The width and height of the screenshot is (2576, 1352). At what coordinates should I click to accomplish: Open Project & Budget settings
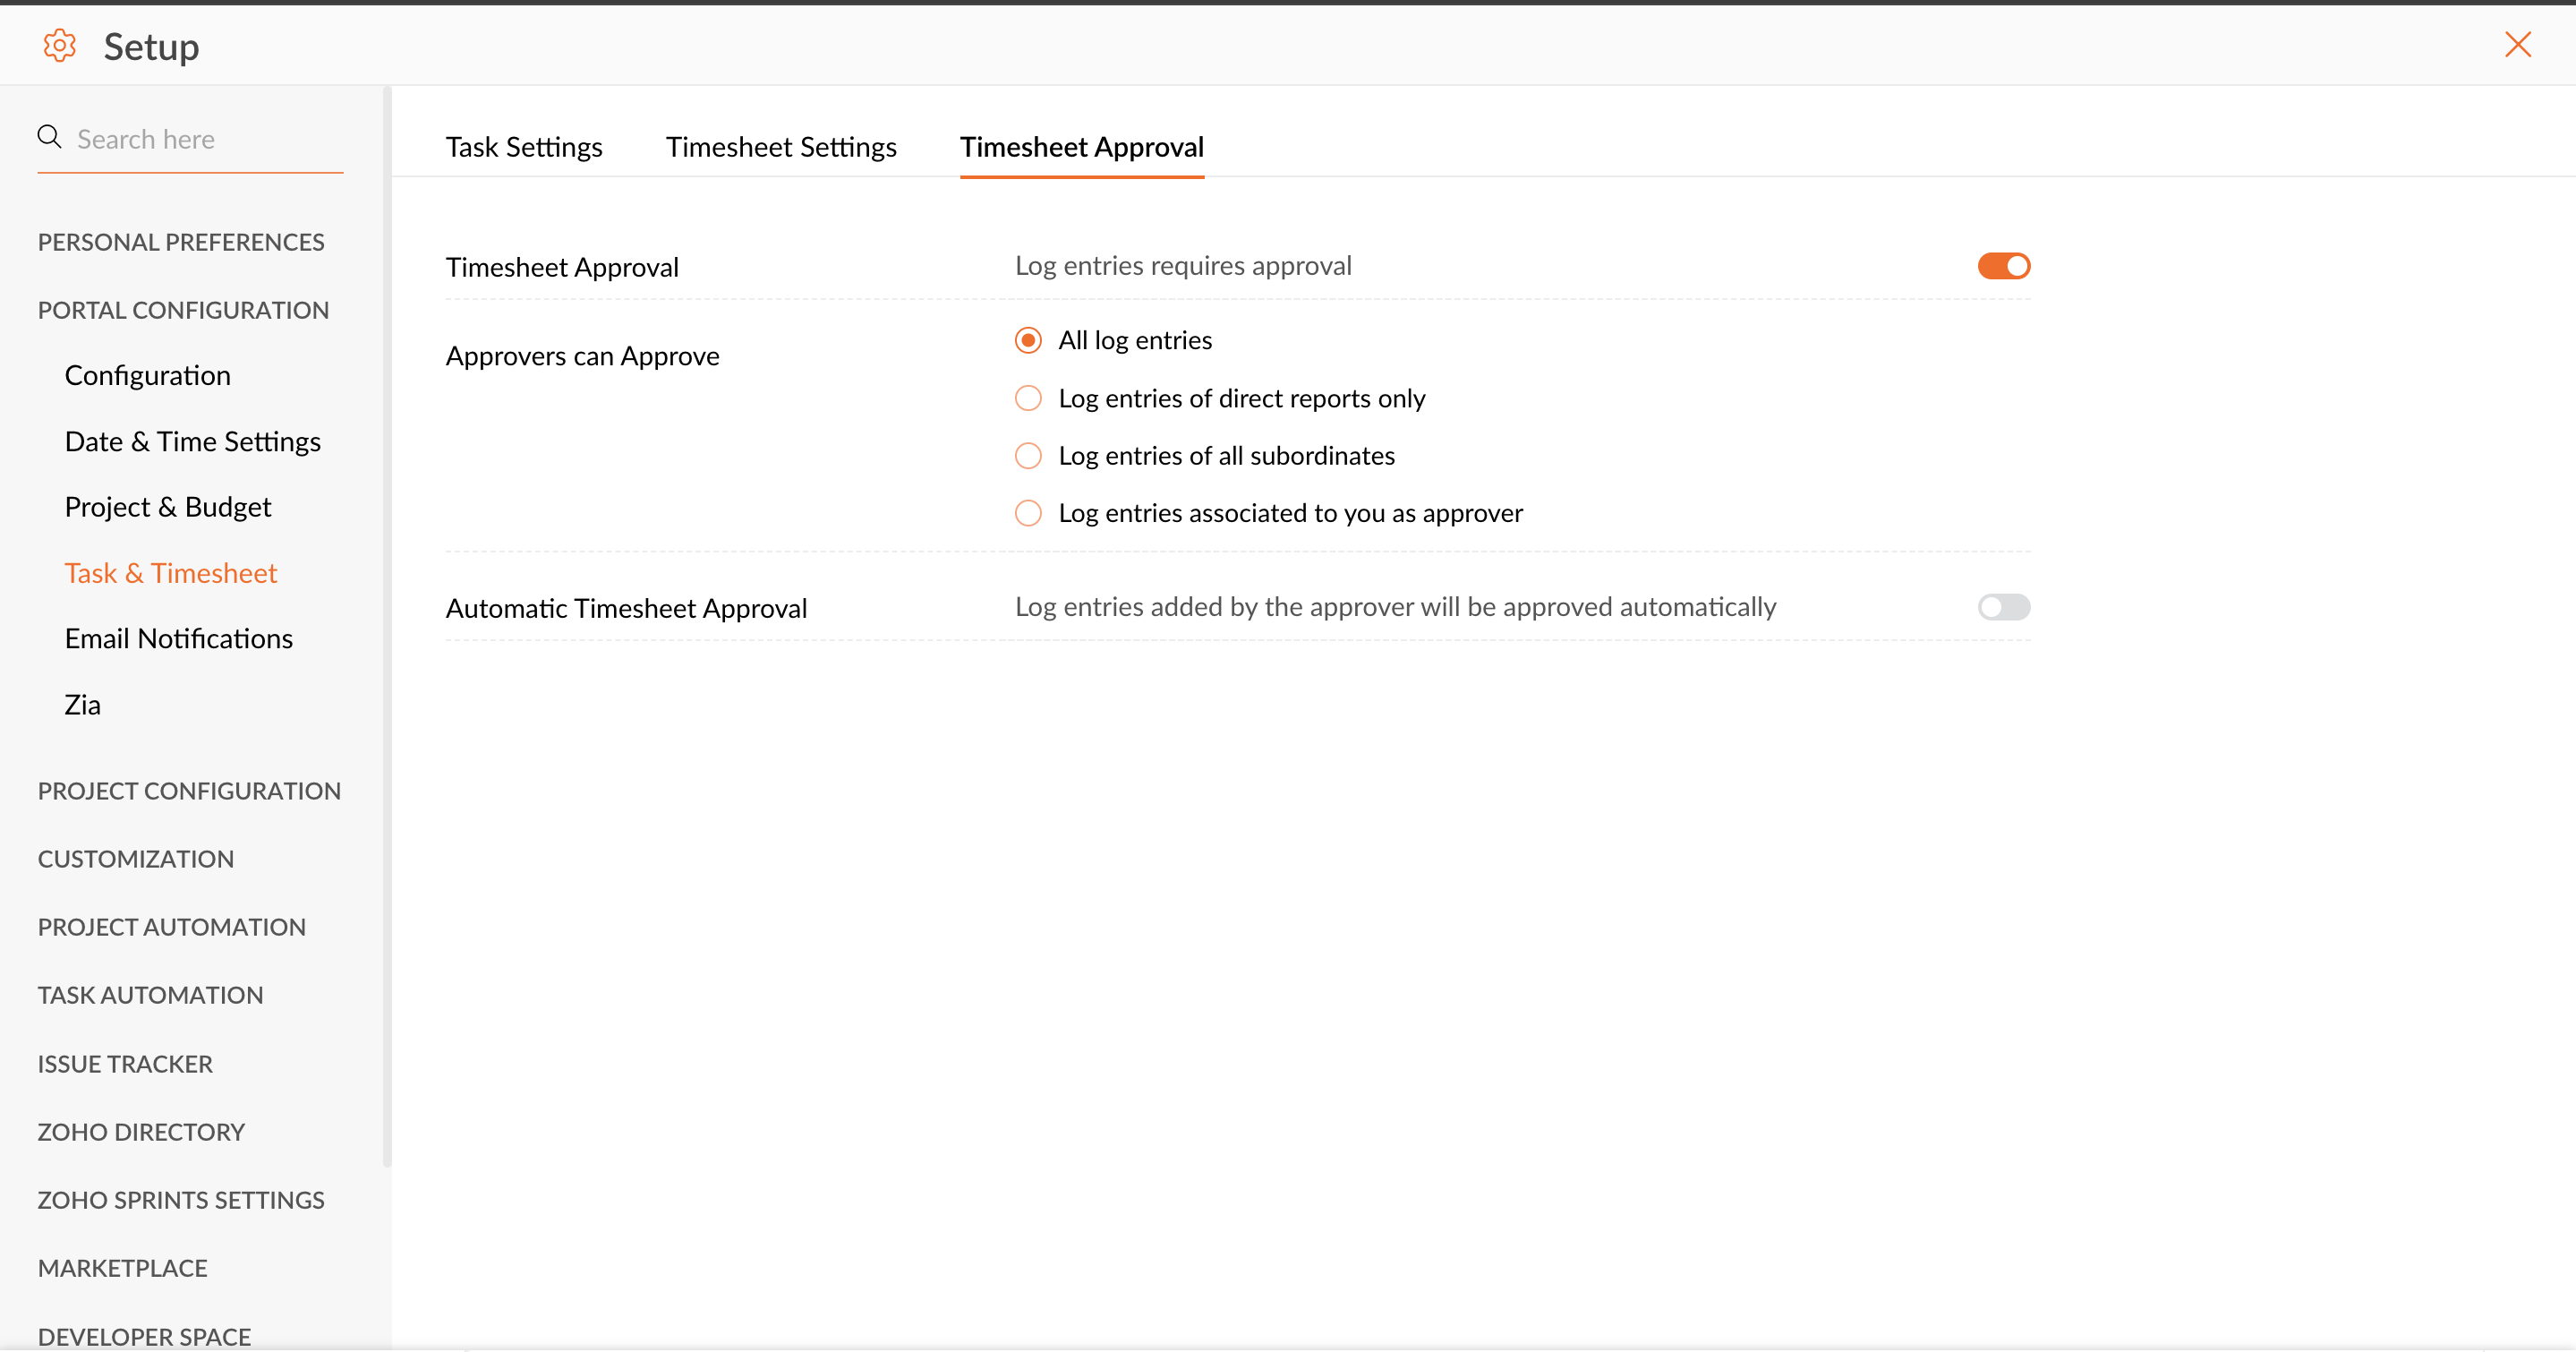click(x=168, y=507)
